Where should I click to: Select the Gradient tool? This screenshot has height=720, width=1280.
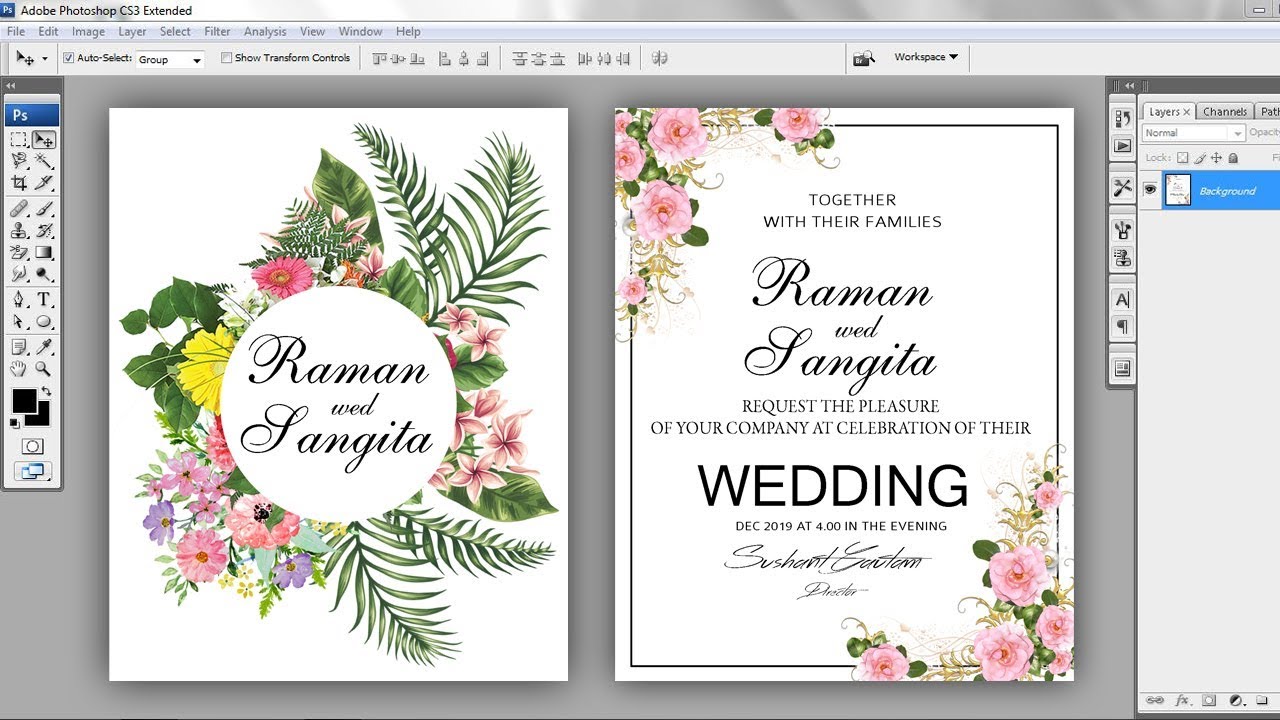tap(44, 252)
